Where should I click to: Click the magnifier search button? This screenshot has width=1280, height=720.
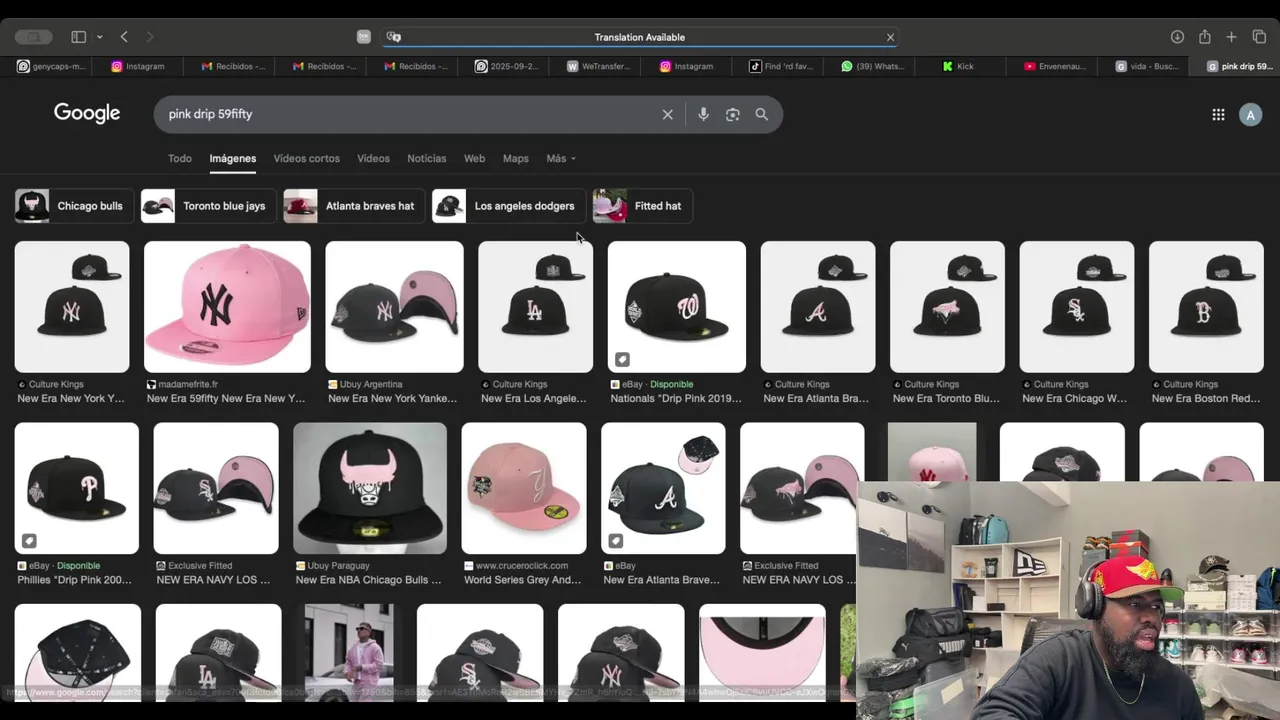[762, 114]
